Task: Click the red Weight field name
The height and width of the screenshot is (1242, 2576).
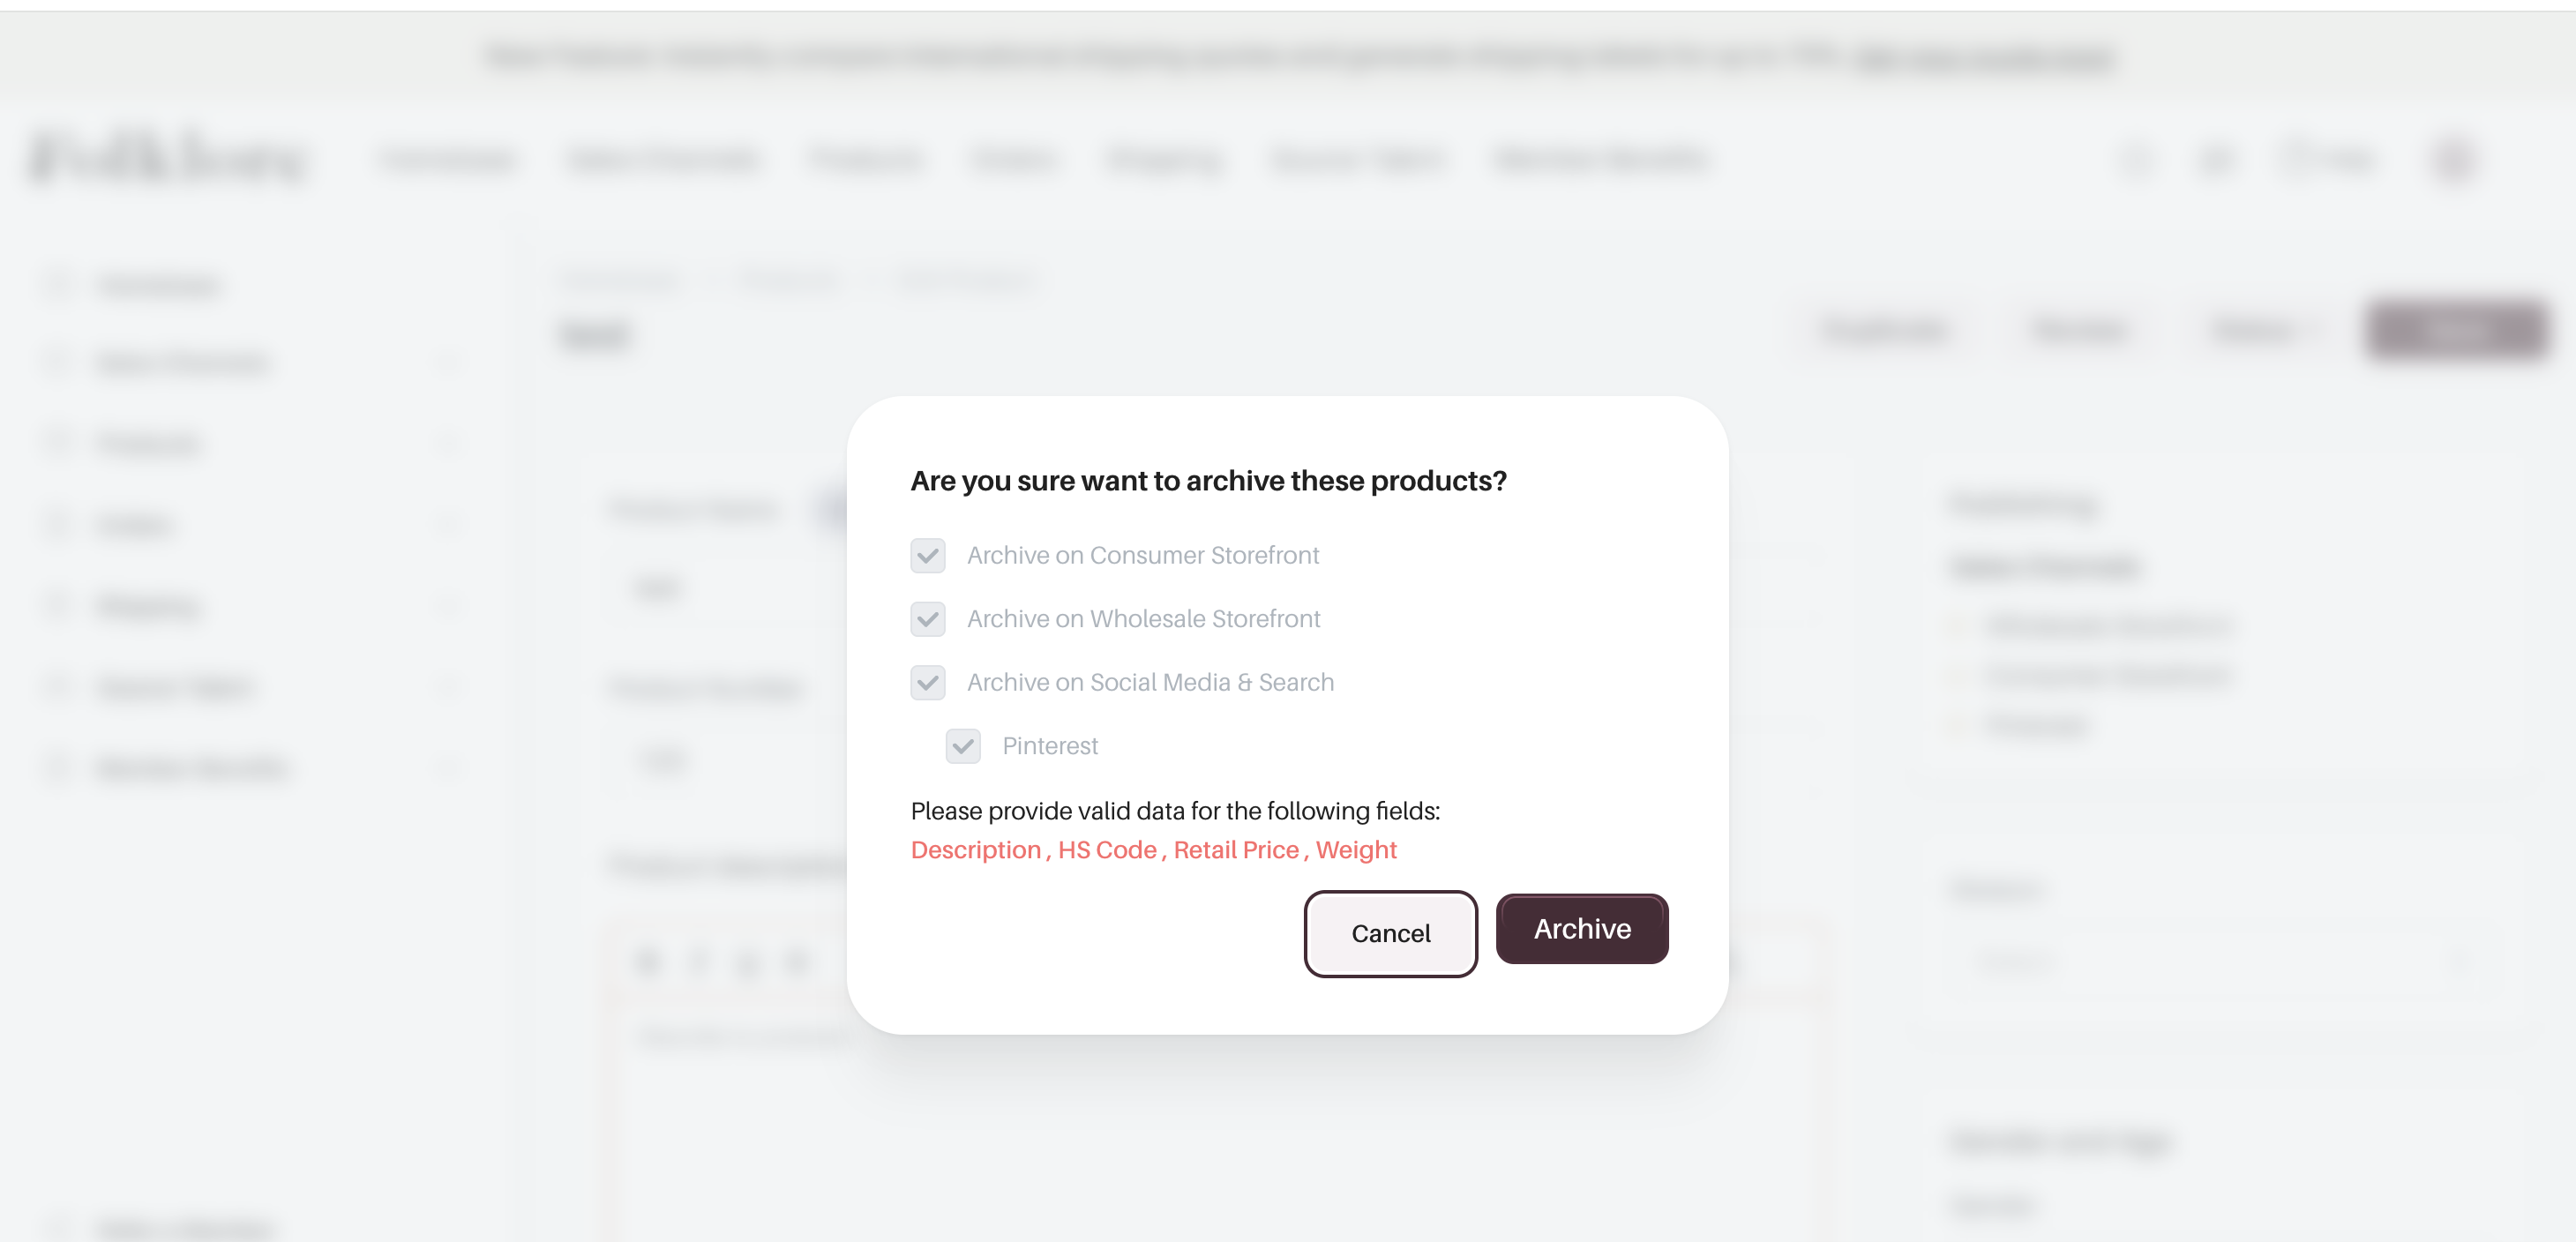Action: click(x=1355, y=850)
